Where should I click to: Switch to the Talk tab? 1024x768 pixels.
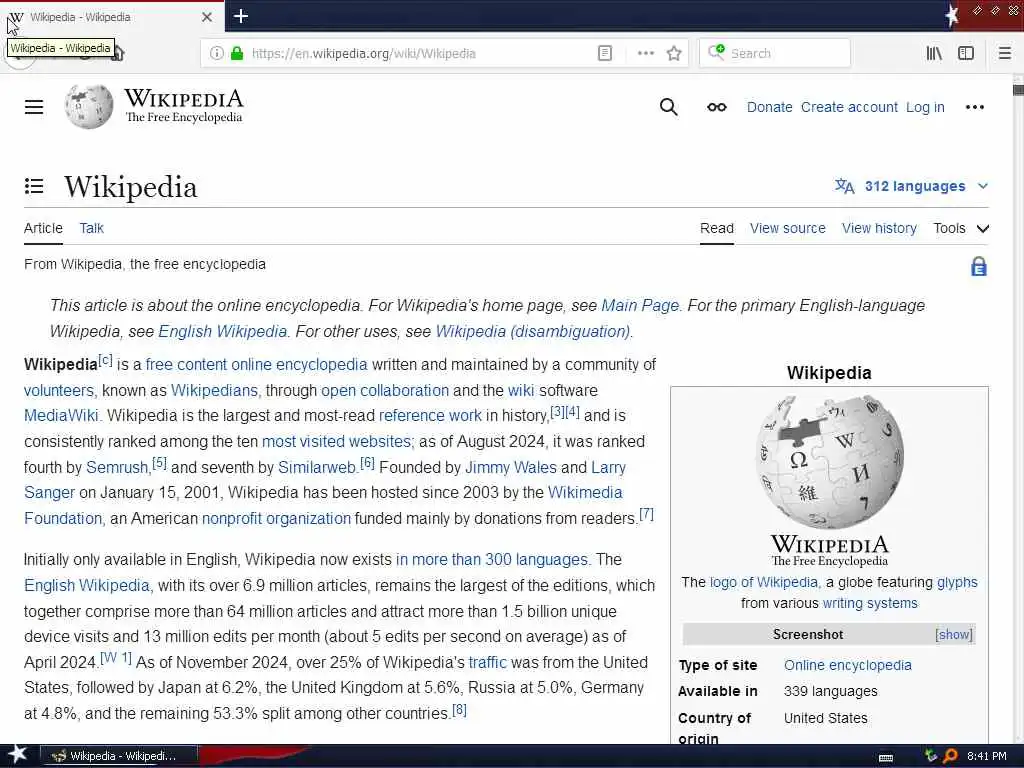click(x=91, y=229)
